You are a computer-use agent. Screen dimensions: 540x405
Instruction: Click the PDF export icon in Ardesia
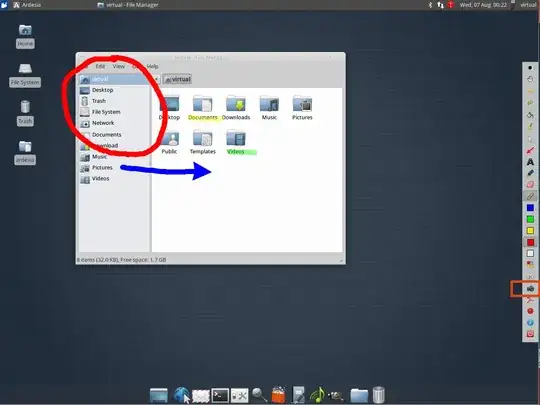[530, 300]
